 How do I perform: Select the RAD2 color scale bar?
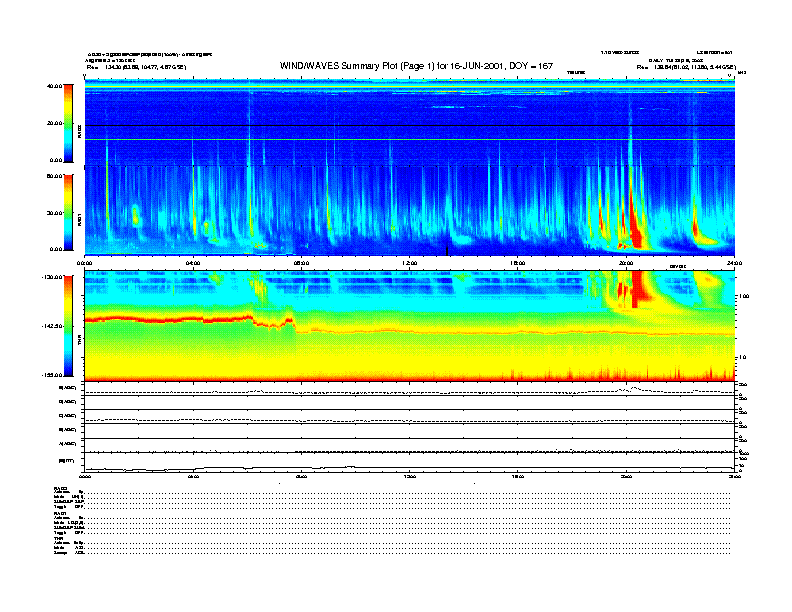pyautogui.click(x=68, y=123)
